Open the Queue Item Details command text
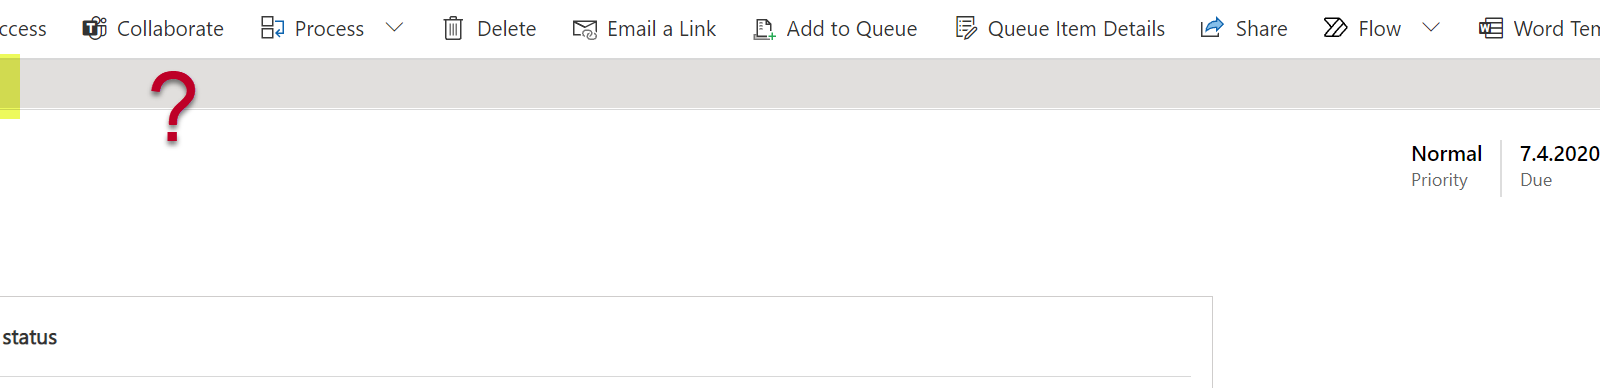 [1076, 29]
